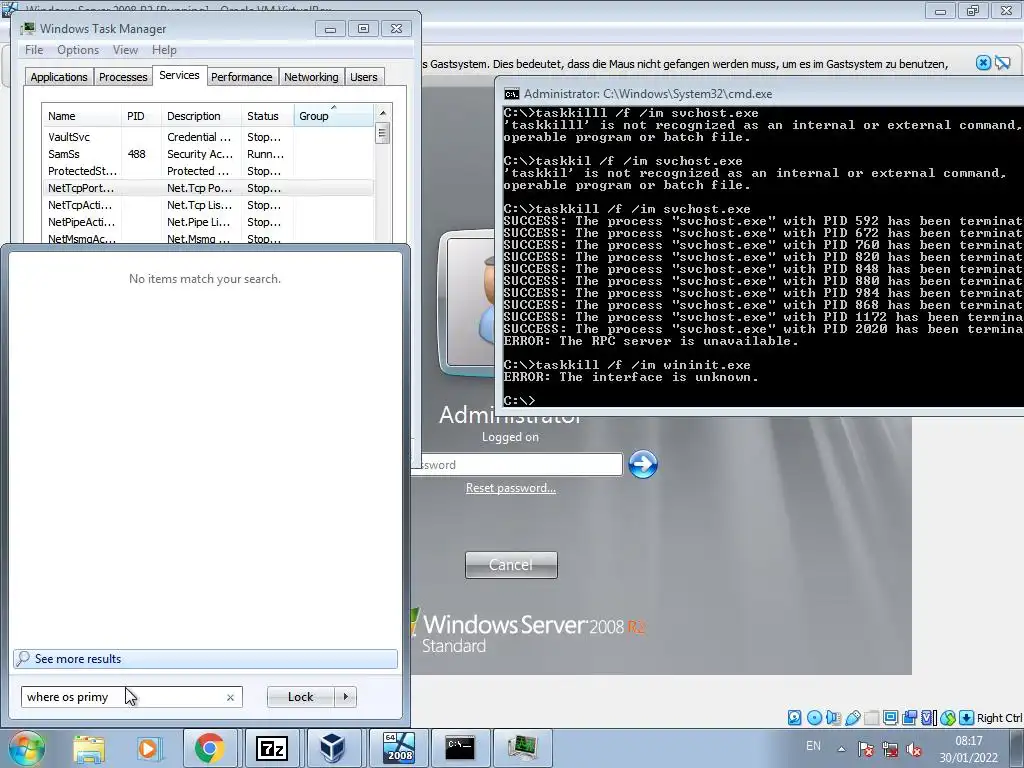Sort services by Status column header
Screen dimensions: 1024x768
(x=267, y=116)
